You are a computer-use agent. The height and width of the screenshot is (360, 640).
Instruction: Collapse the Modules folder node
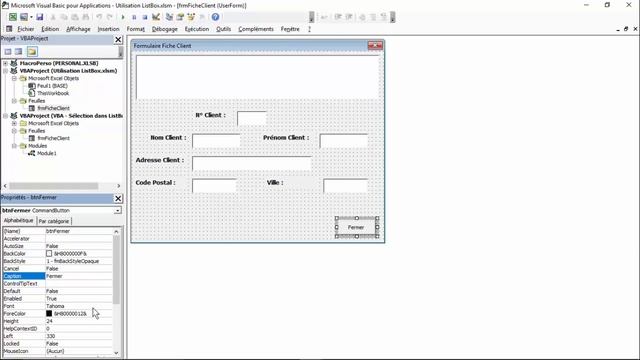(14, 146)
